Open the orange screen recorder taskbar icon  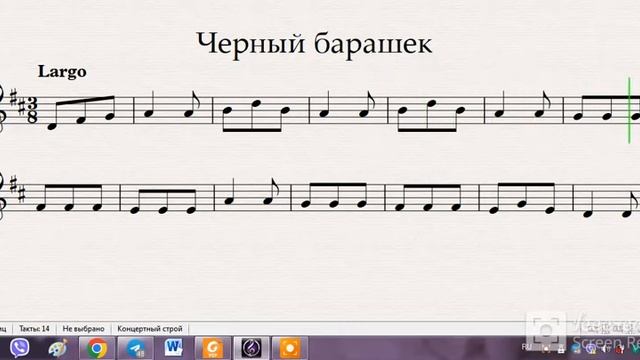pyautogui.click(x=290, y=348)
